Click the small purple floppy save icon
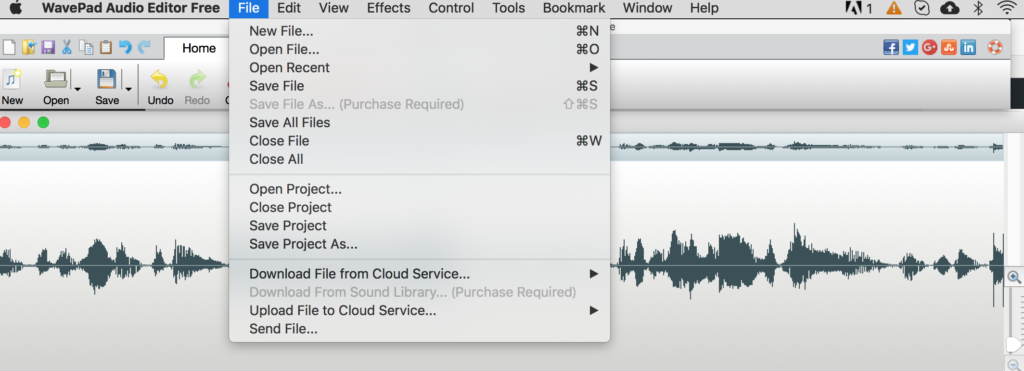This screenshot has width=1024, height=371. pos(48,47)
